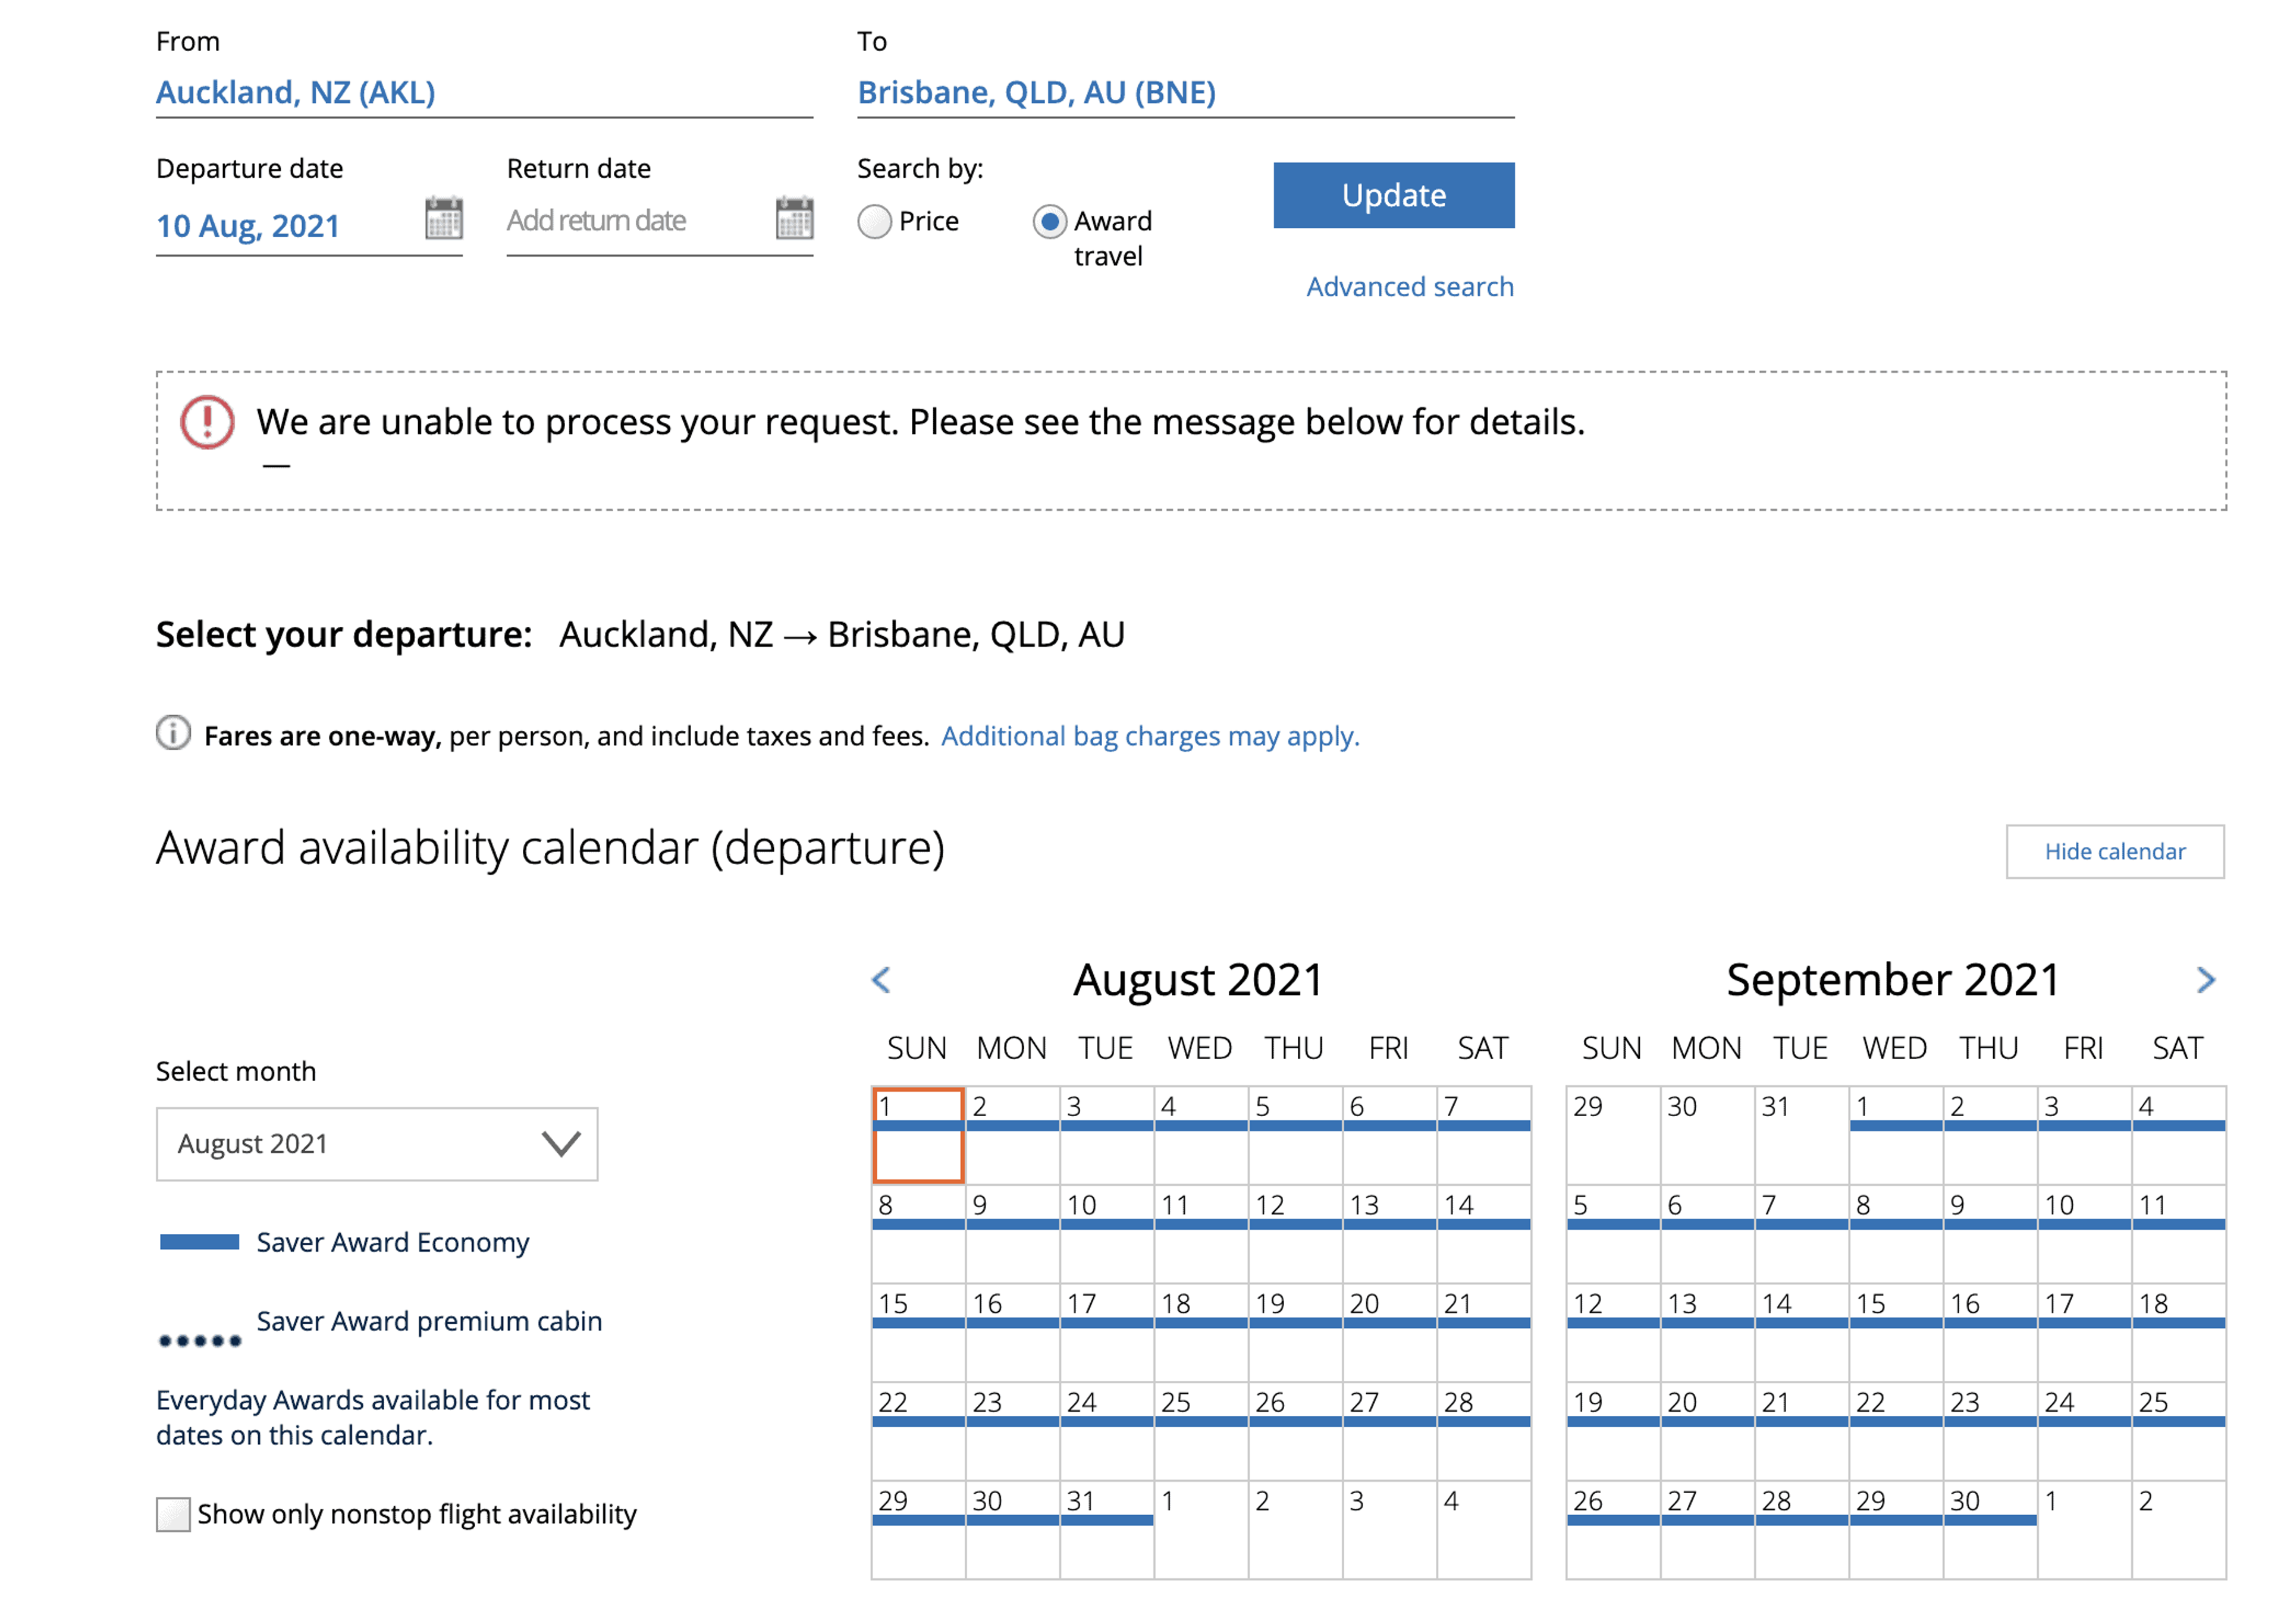Image resolution: width=2284 pixels, height=1624 pixels.
Task: Pick August 10 in the availability calendar
Action: [1106, 1233]
